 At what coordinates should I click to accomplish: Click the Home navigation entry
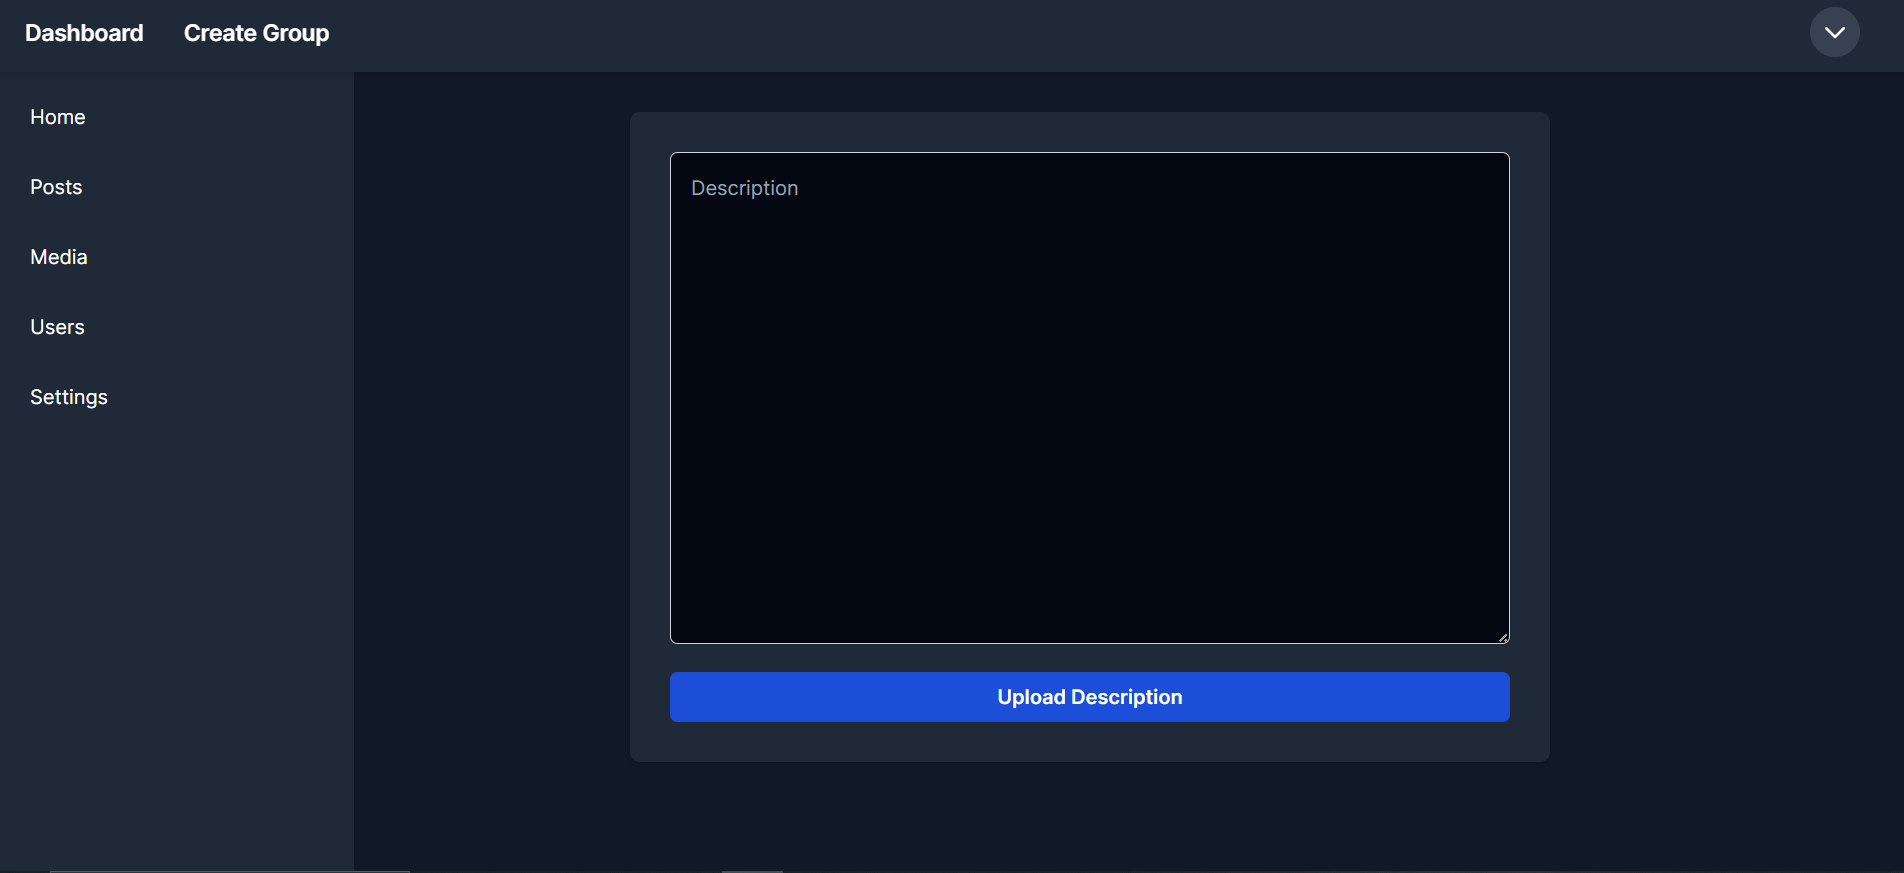(58, 117)
